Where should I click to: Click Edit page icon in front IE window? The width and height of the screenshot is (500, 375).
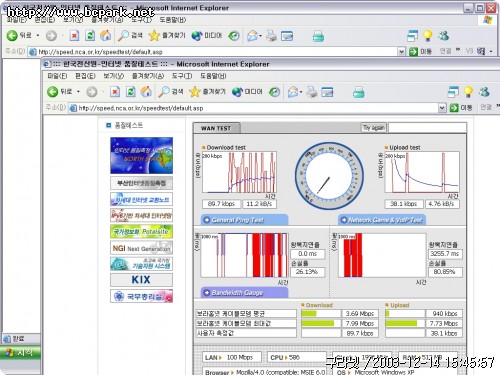327,92
